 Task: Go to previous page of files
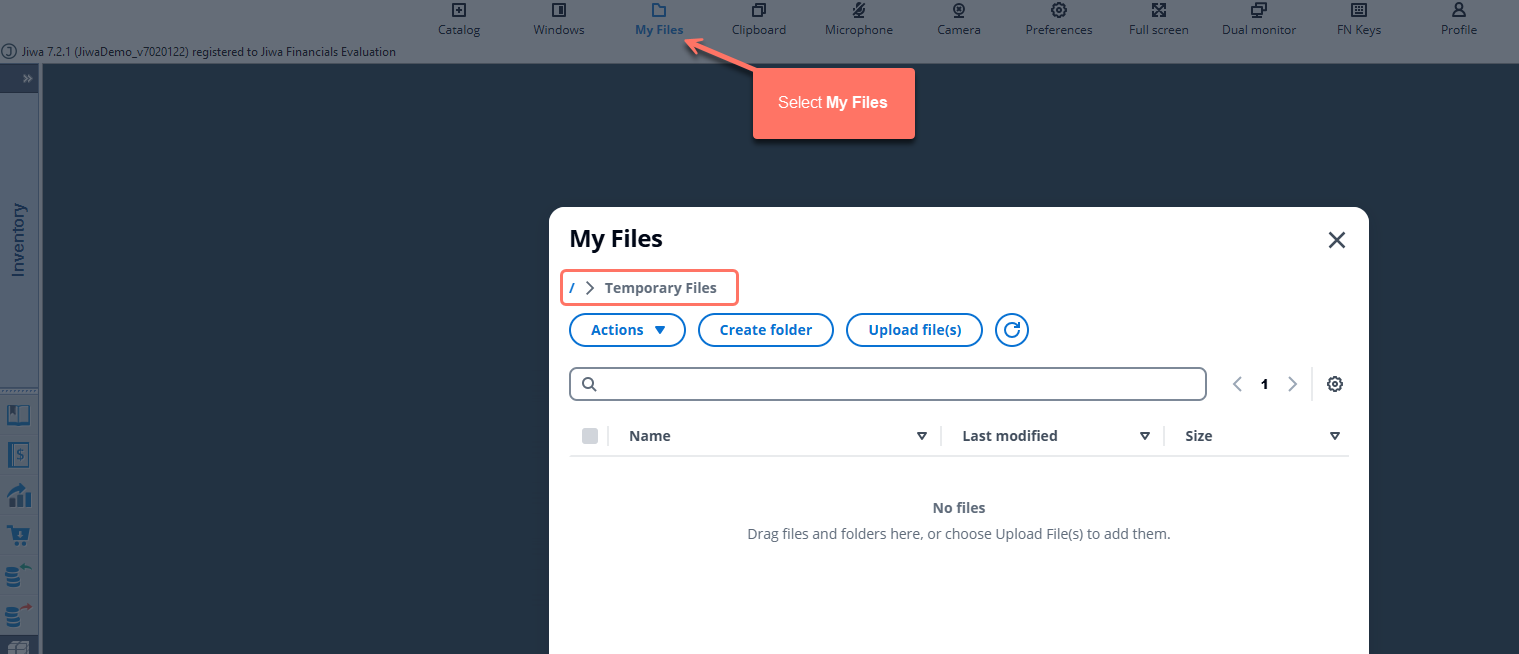click(x=1238, y=384)
